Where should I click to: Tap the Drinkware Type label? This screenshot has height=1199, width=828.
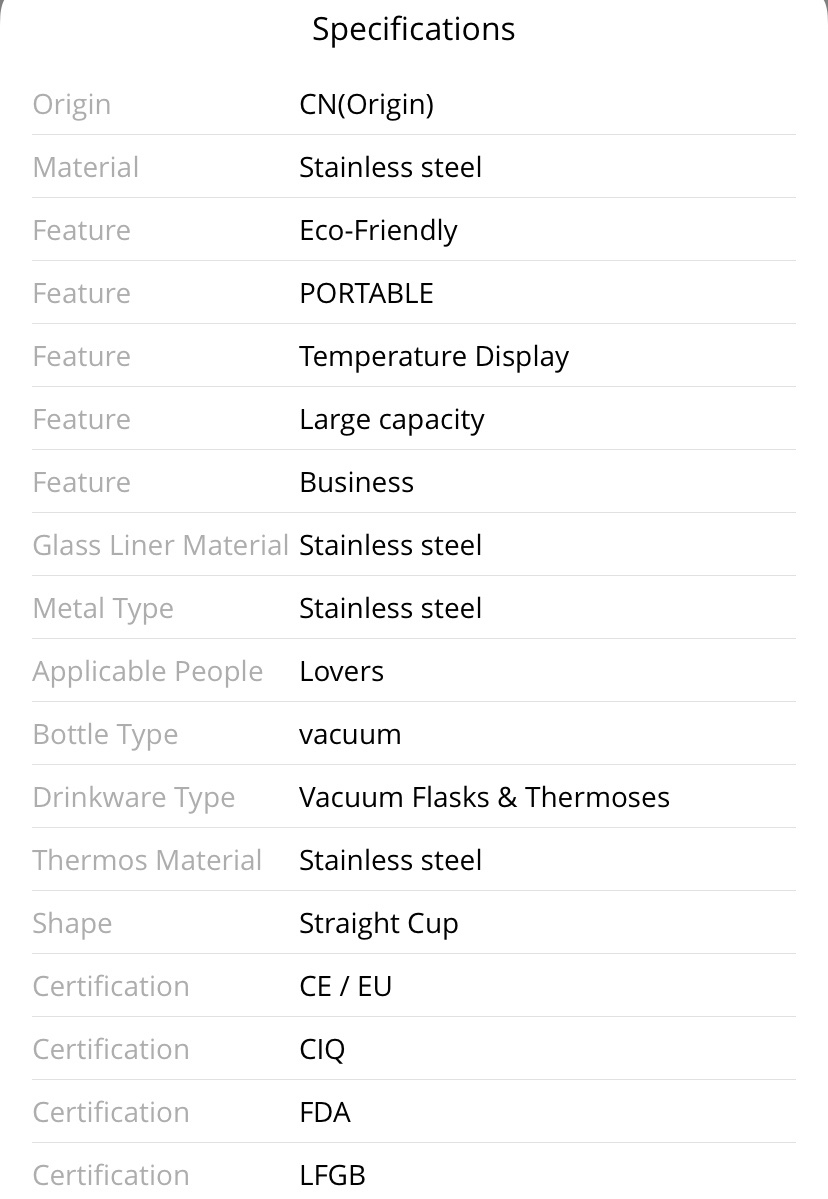(134, 798)
